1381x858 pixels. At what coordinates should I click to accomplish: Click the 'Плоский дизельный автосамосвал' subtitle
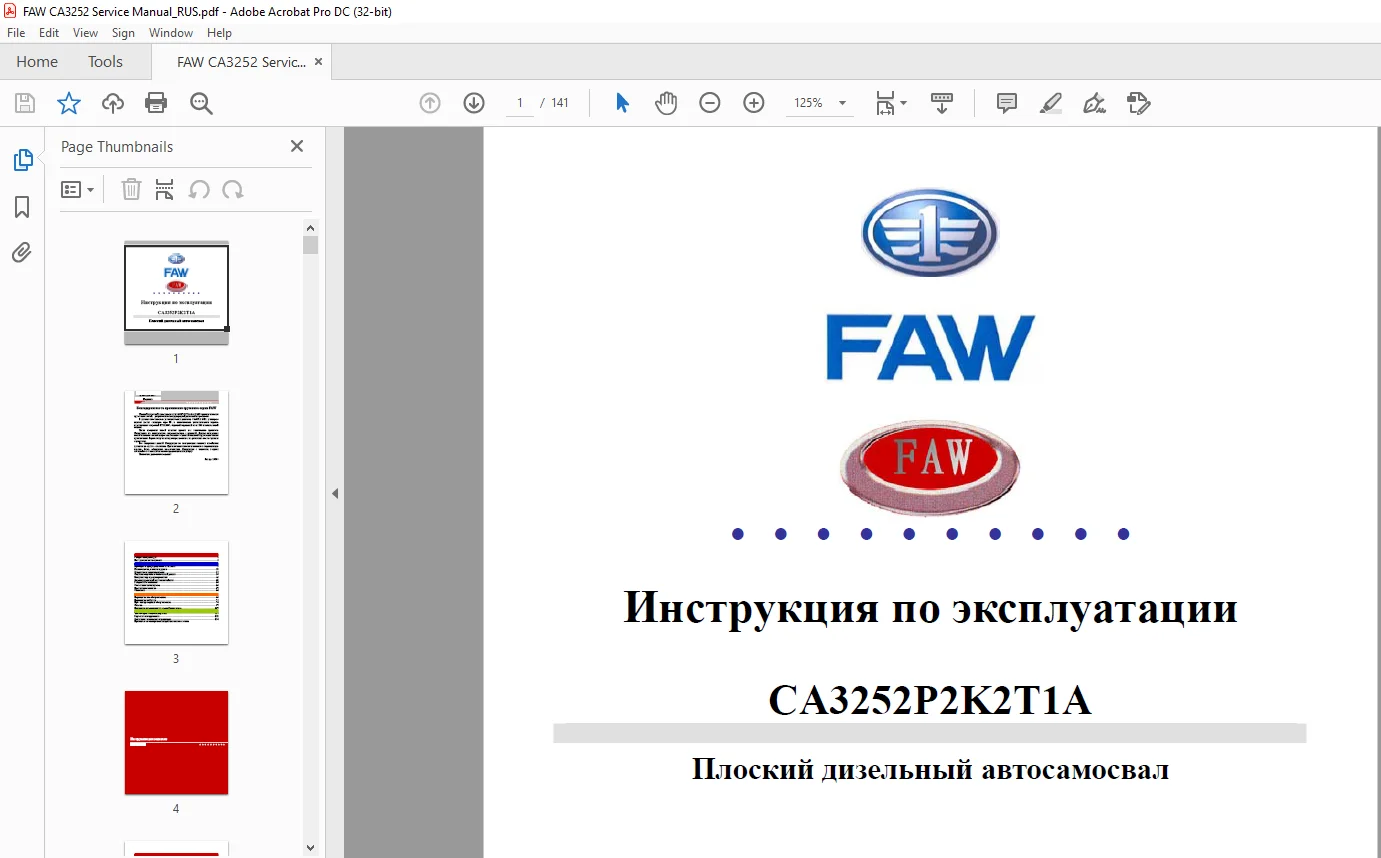coord(930,770)
